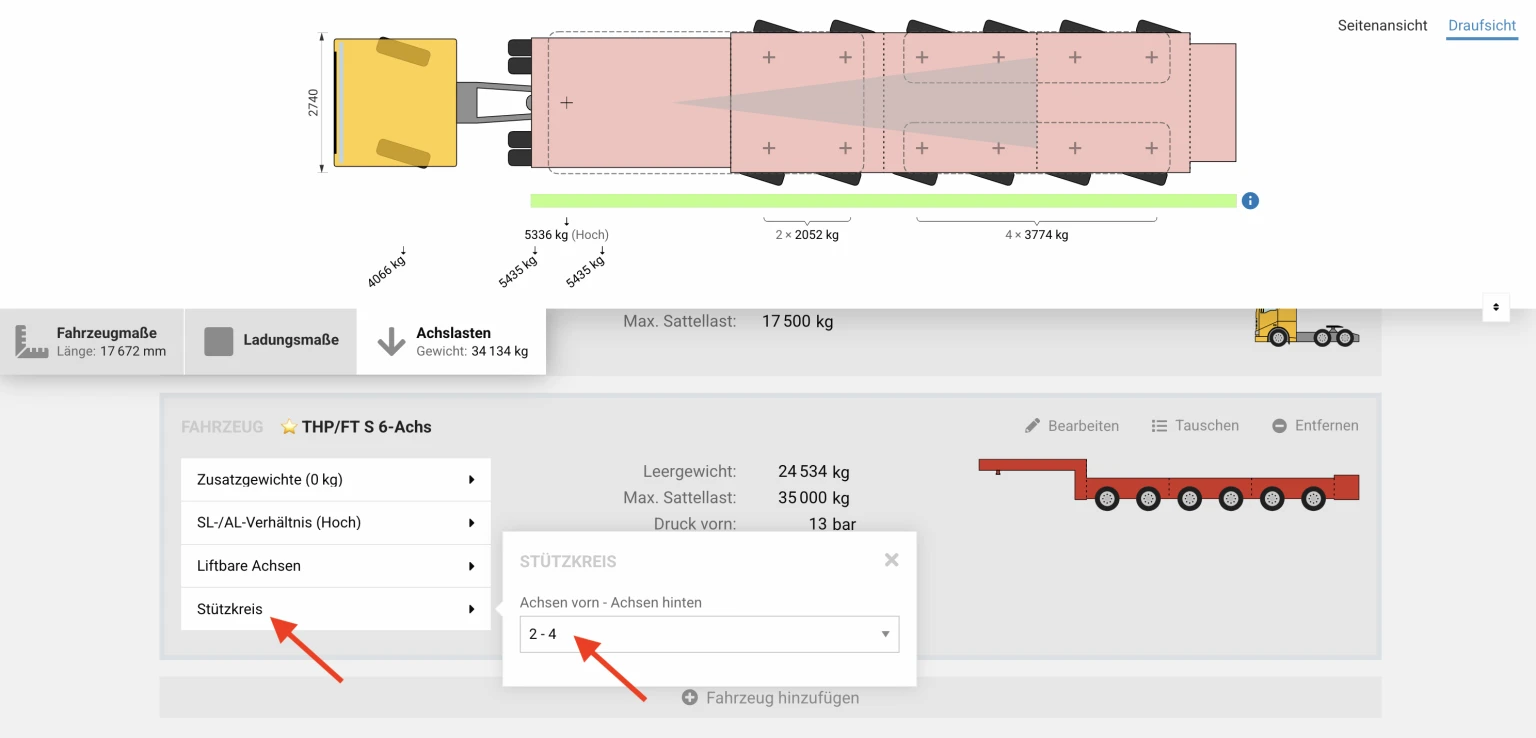Click the 2740 width dimension label

coord(313,103)
